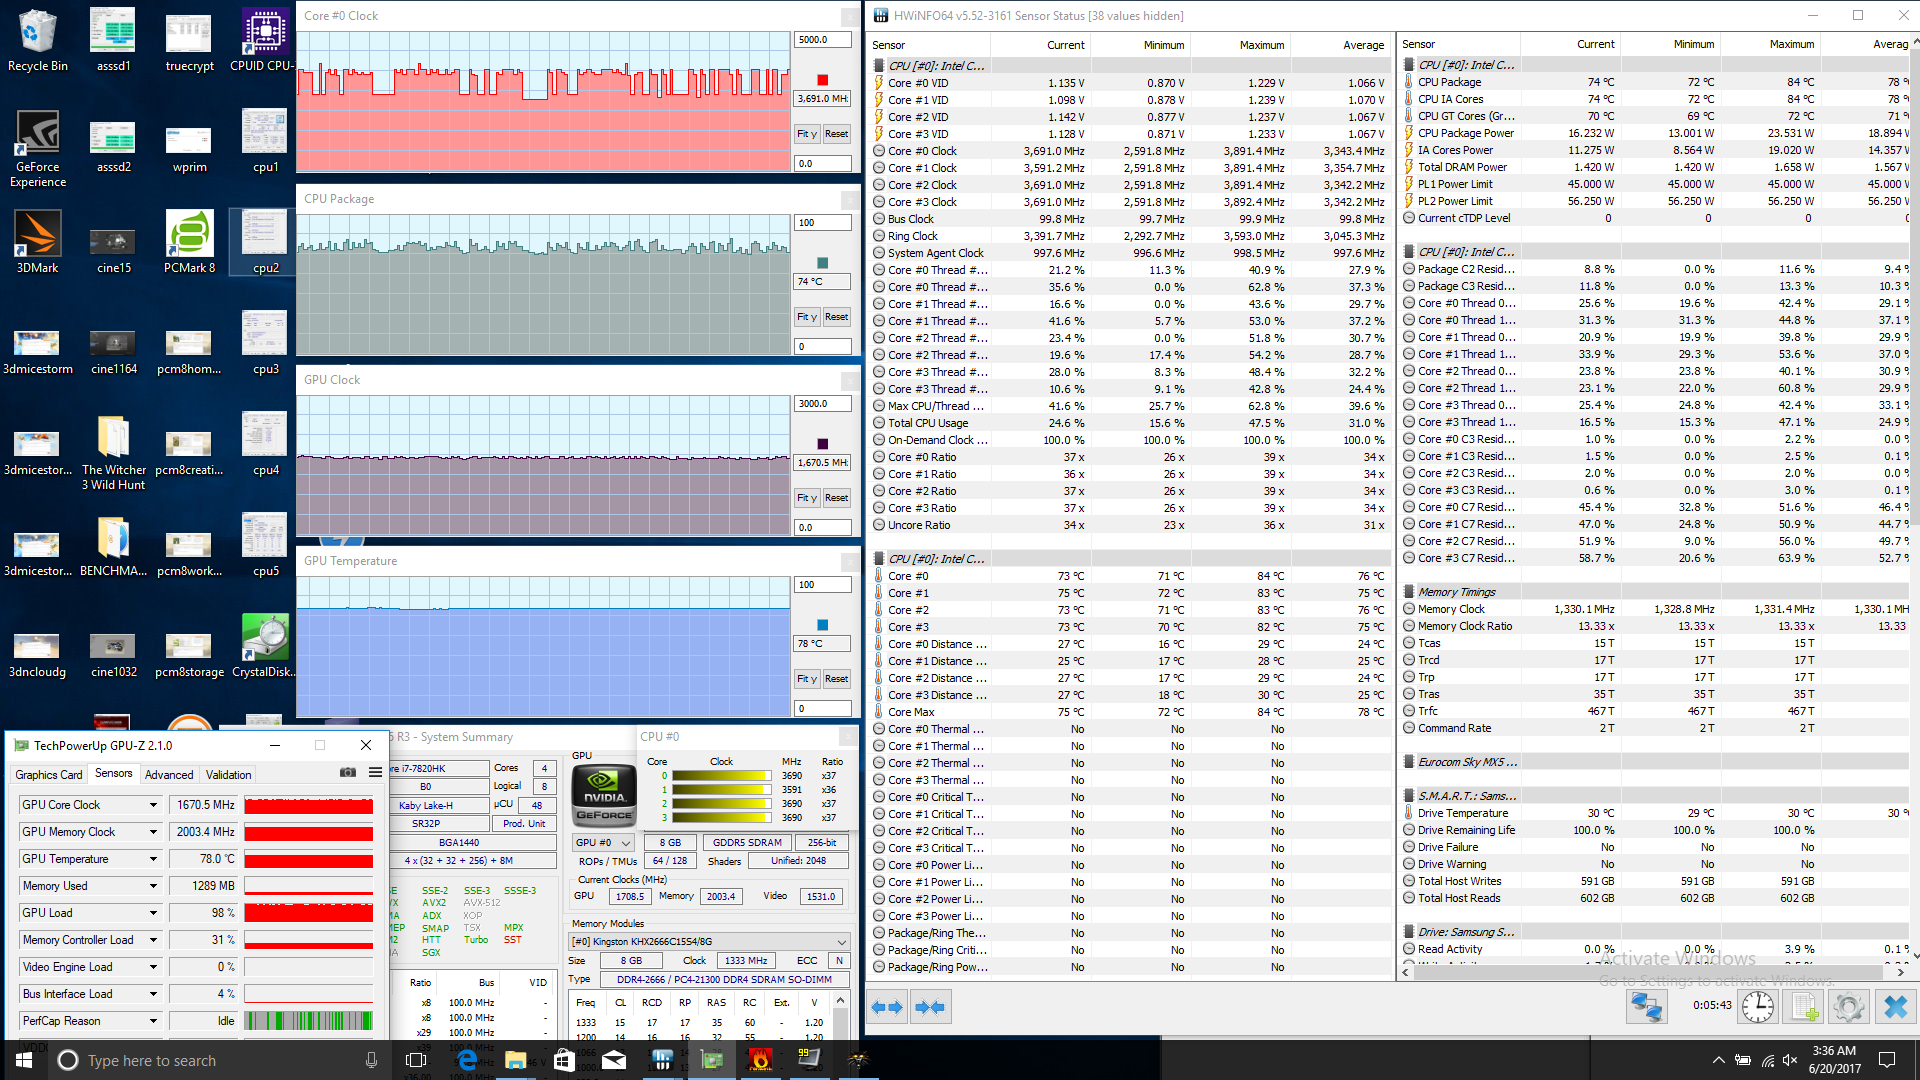Click the clock reset timer icon
The width and height of the screenshot is (1920, 1080).
pos(1757,1007)
